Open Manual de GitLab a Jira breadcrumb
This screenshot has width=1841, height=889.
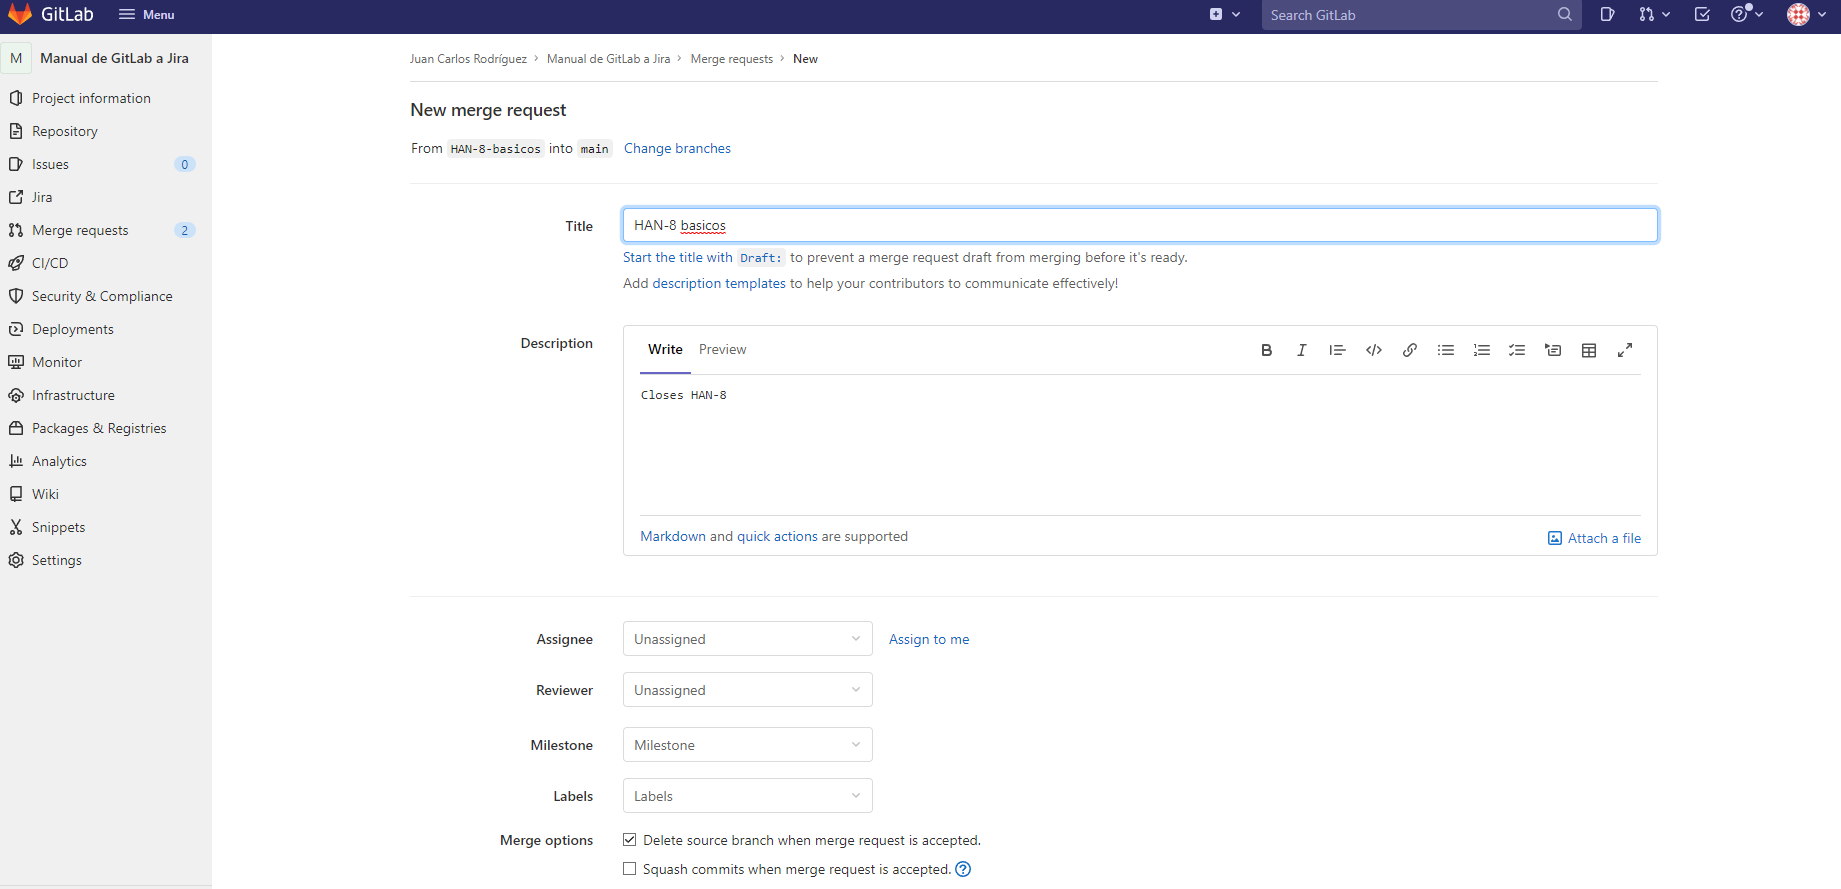pos(608,59)
